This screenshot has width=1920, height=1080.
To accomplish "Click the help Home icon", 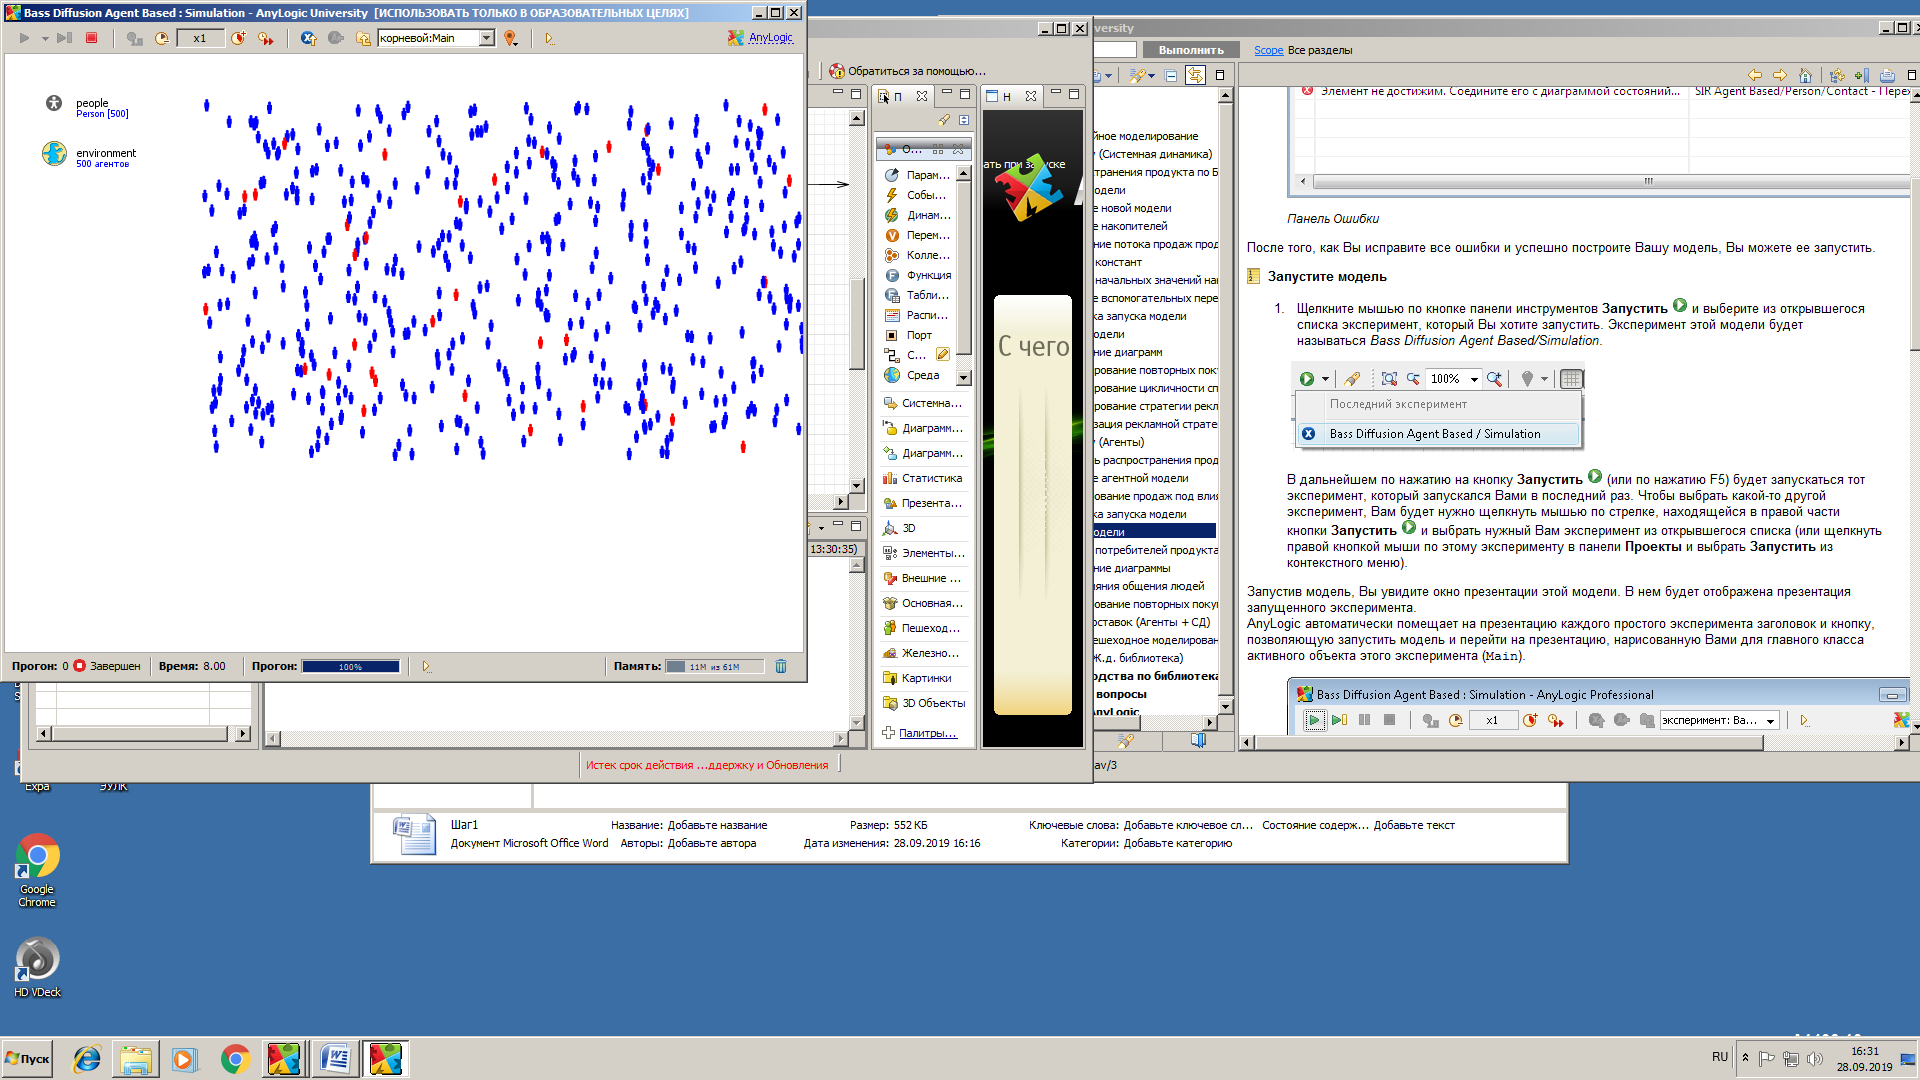I will tap(1805, 75).
